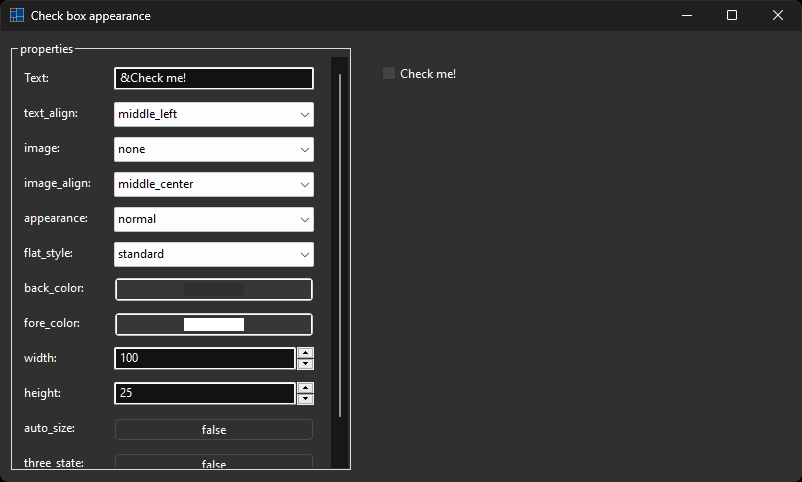Focus the width numeric field

click(204, 358)
